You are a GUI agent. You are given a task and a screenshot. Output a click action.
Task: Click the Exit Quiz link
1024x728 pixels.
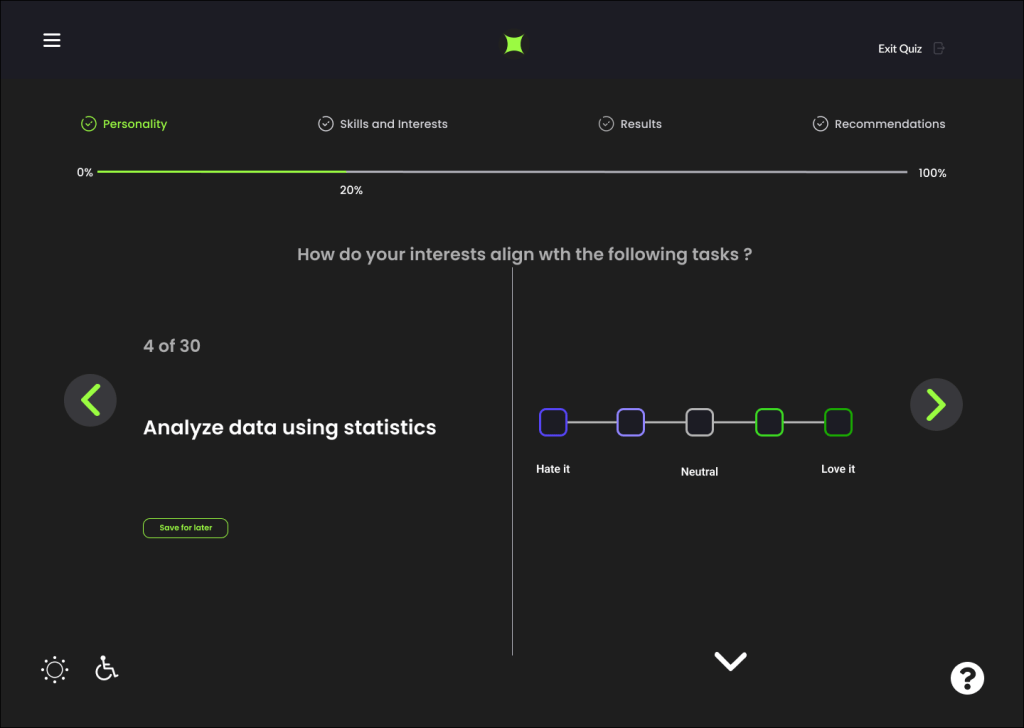900,48
